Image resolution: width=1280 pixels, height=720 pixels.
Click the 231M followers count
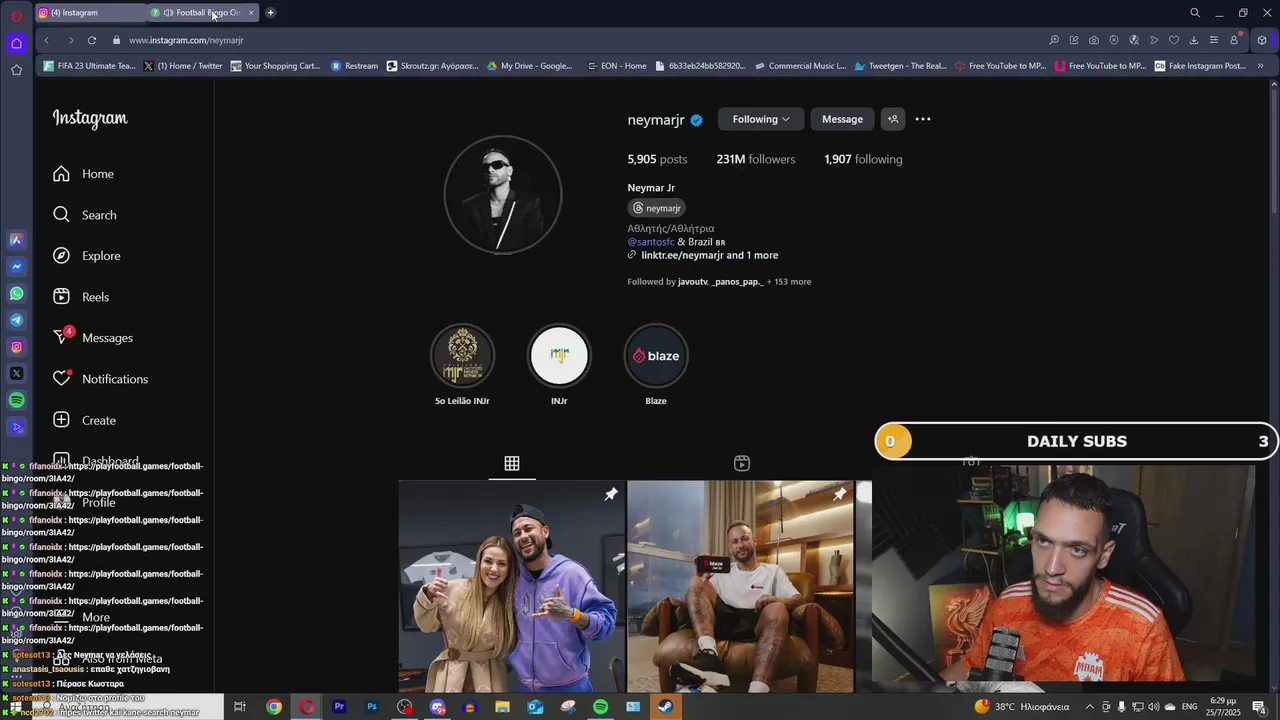tap(756, 159)
